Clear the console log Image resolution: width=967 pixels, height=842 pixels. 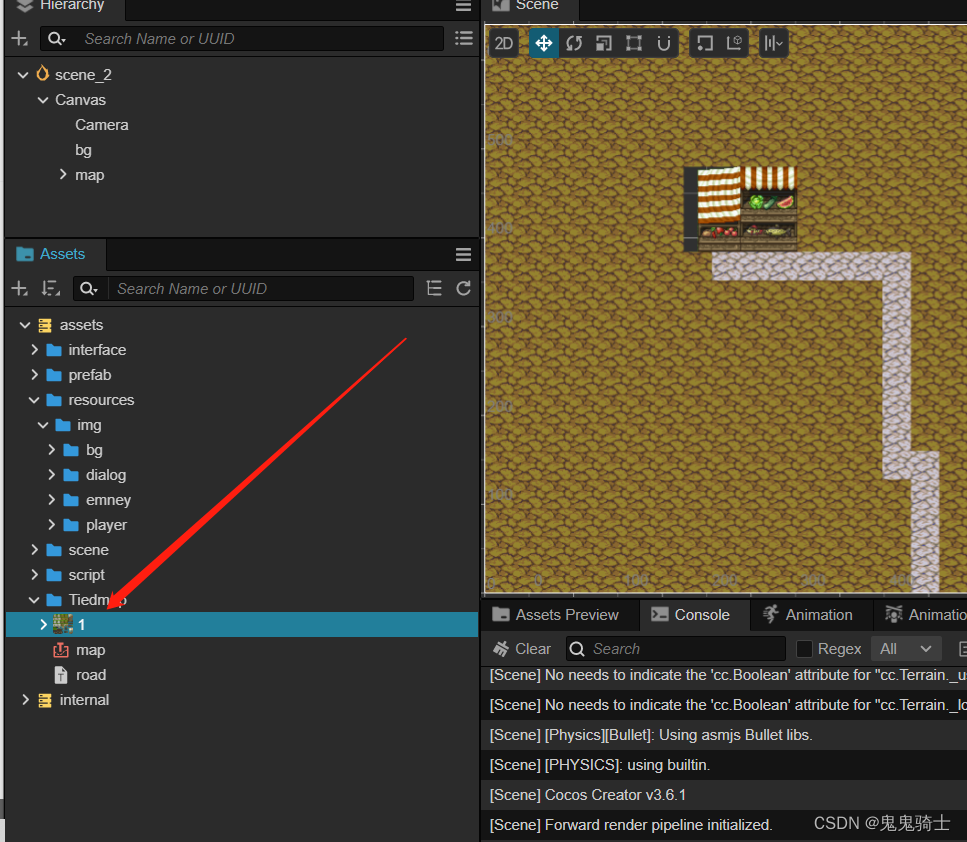click(x=522, y=649)
